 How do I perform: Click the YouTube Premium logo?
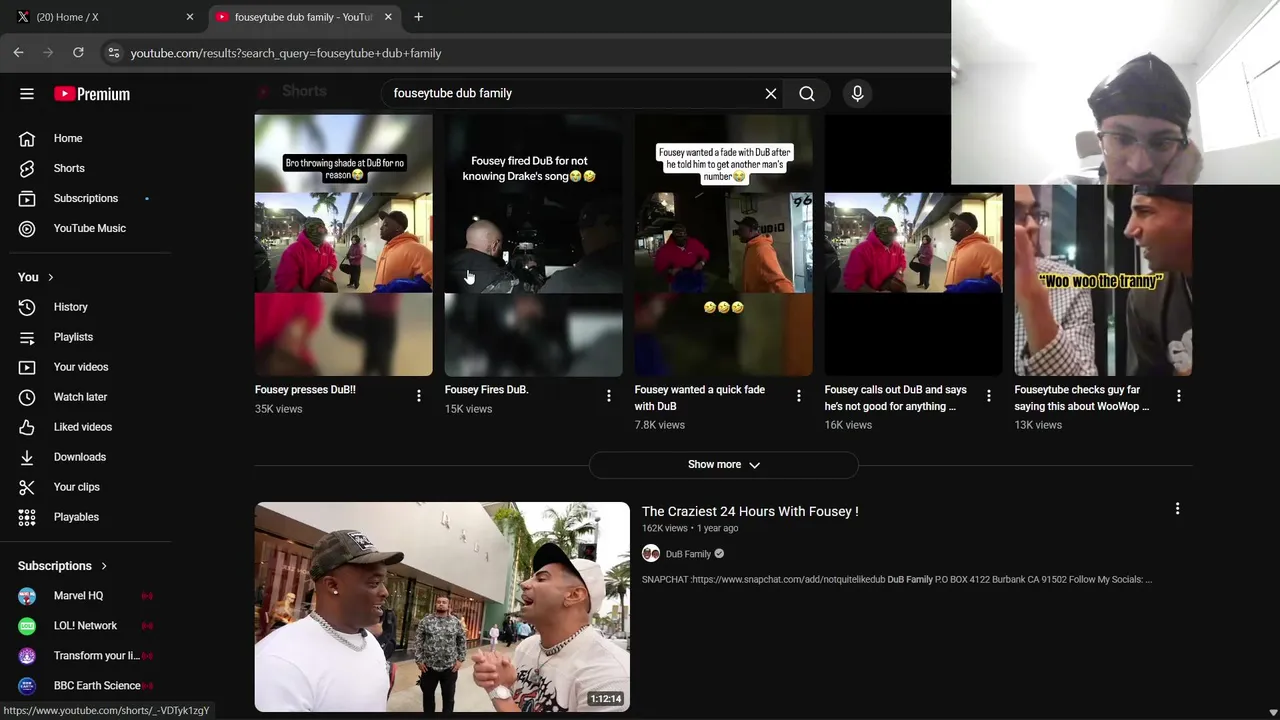point(92,94)
